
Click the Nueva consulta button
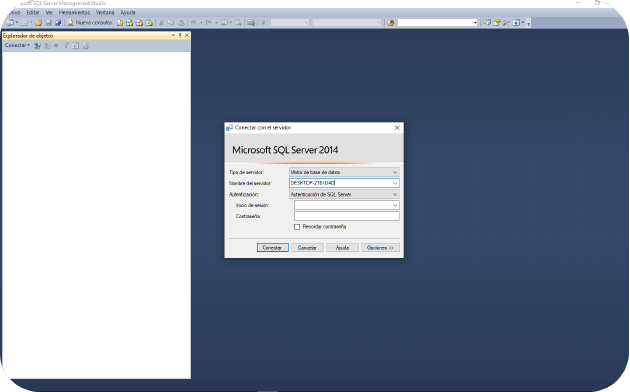(90, 22)
